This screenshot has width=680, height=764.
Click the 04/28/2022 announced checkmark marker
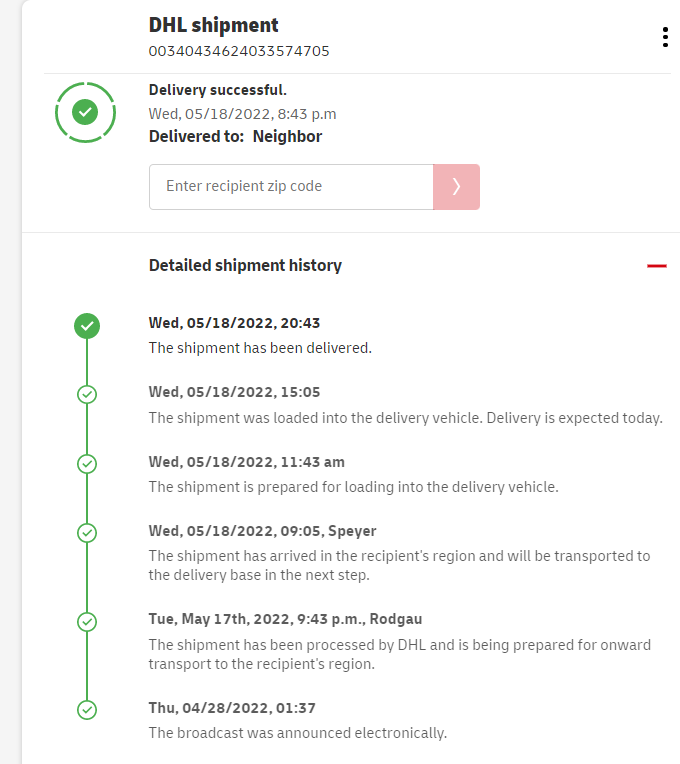tap(87, 710)
